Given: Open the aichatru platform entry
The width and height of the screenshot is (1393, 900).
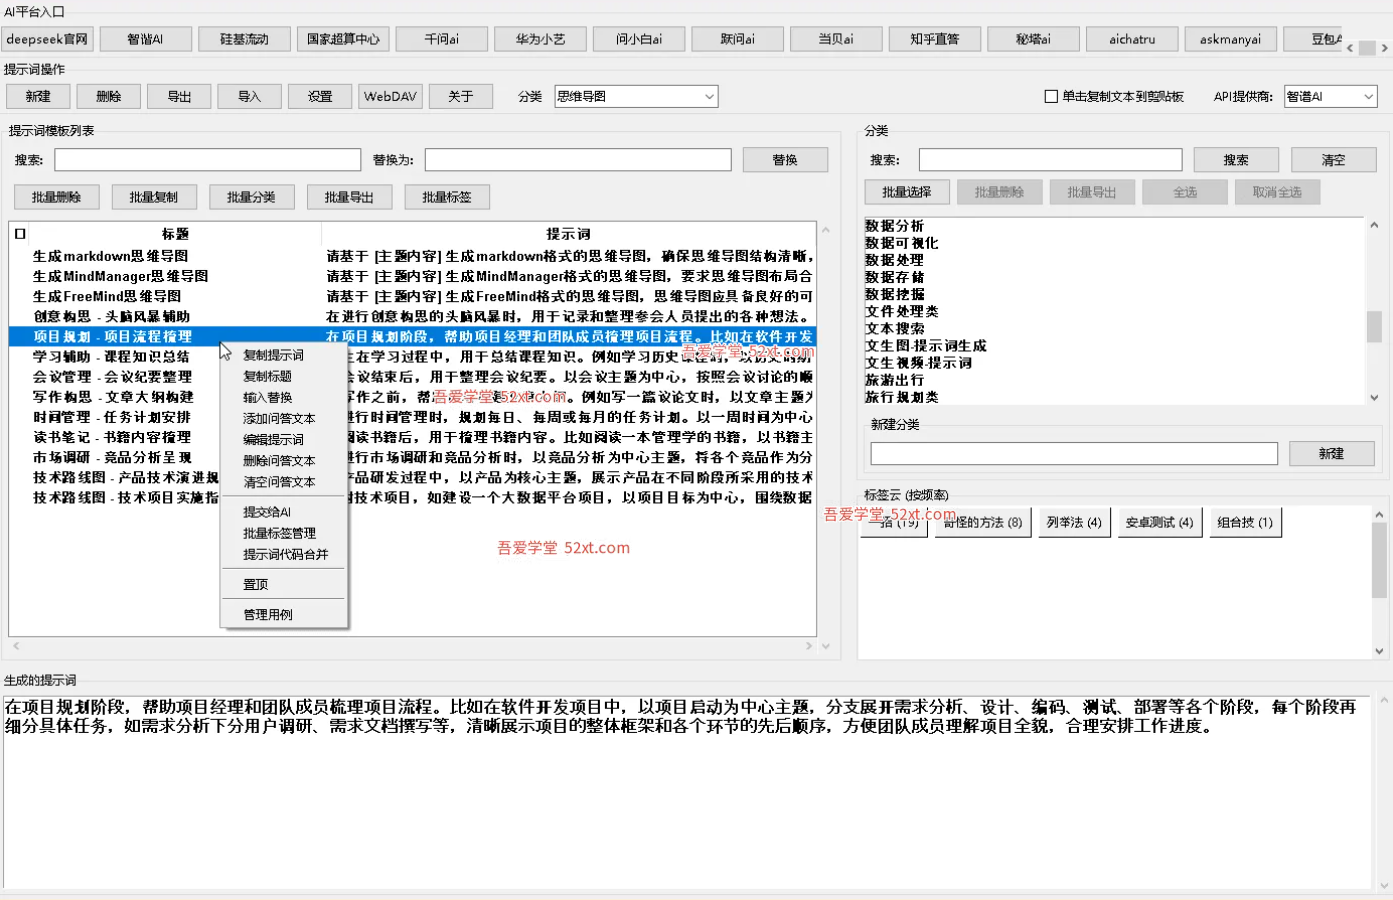Looking at the screenshot, I should point(1132,39).
